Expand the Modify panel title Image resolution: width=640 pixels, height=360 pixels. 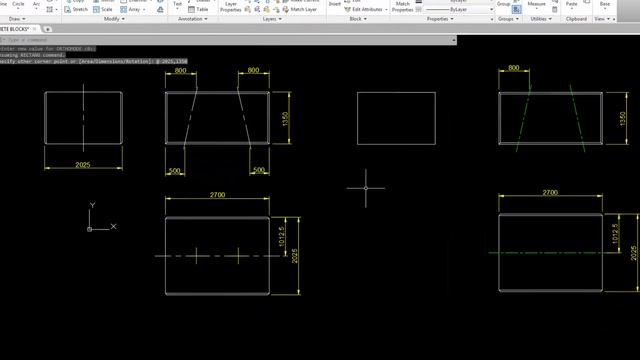[x=114, y=19]
